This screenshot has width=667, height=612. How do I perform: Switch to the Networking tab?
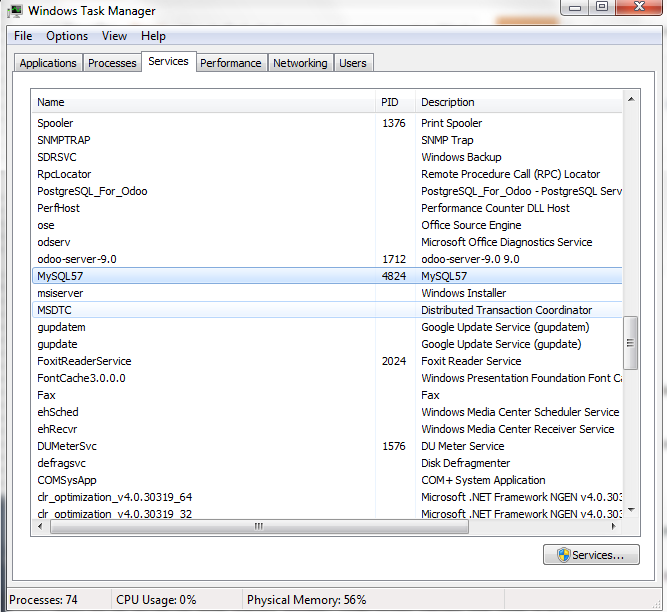pos(300,63)
